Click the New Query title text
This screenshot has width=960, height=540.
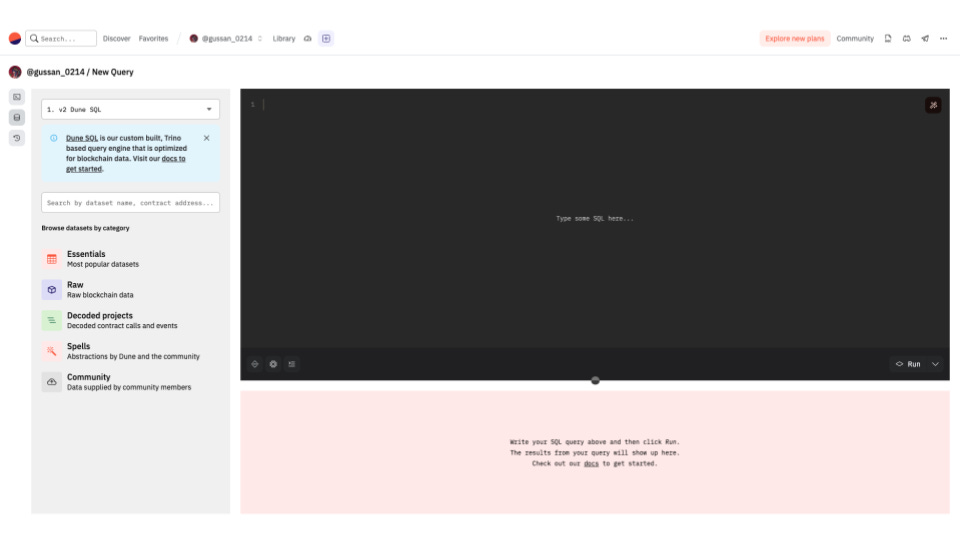(113, 72)
